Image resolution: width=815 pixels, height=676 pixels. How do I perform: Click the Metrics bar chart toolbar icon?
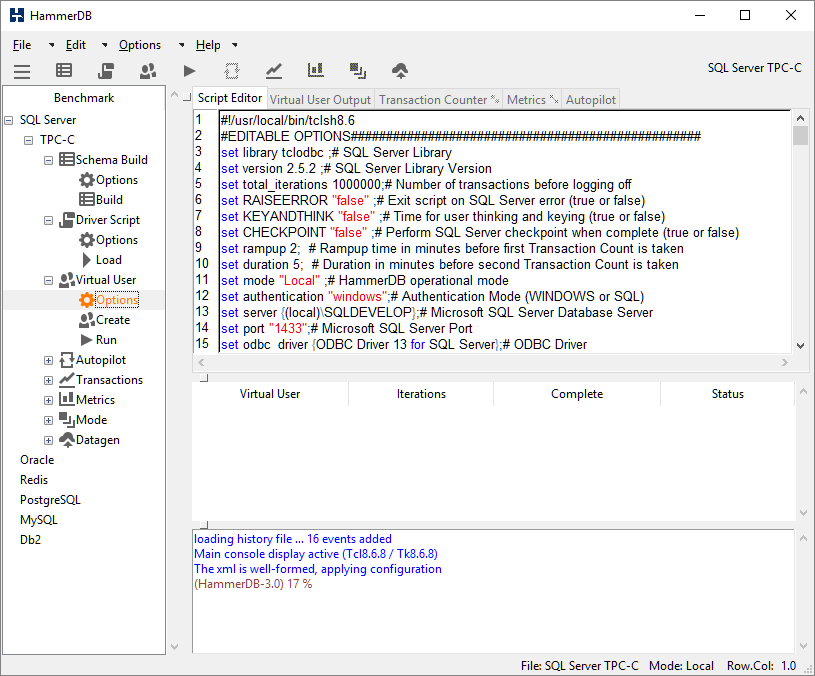click(316, 70)
